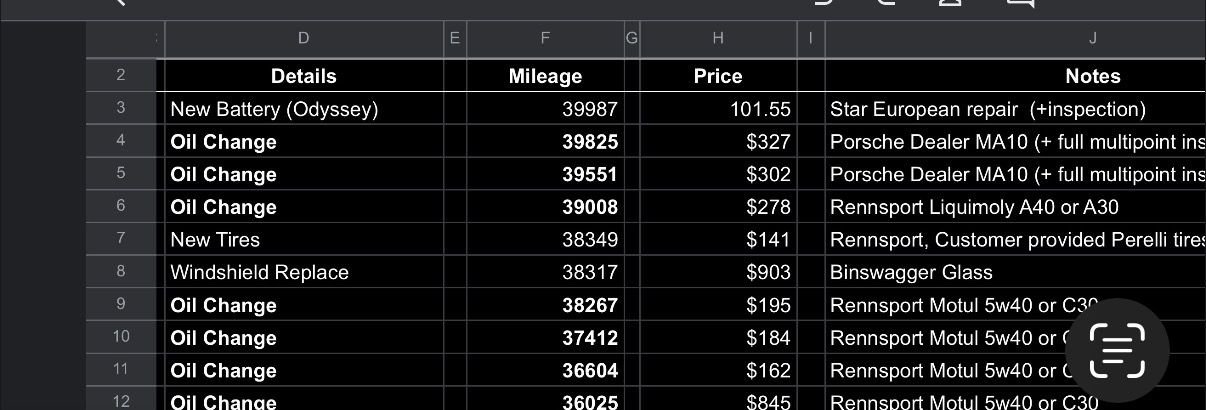Tap the back arrow at top left

(x=120, y=3)
